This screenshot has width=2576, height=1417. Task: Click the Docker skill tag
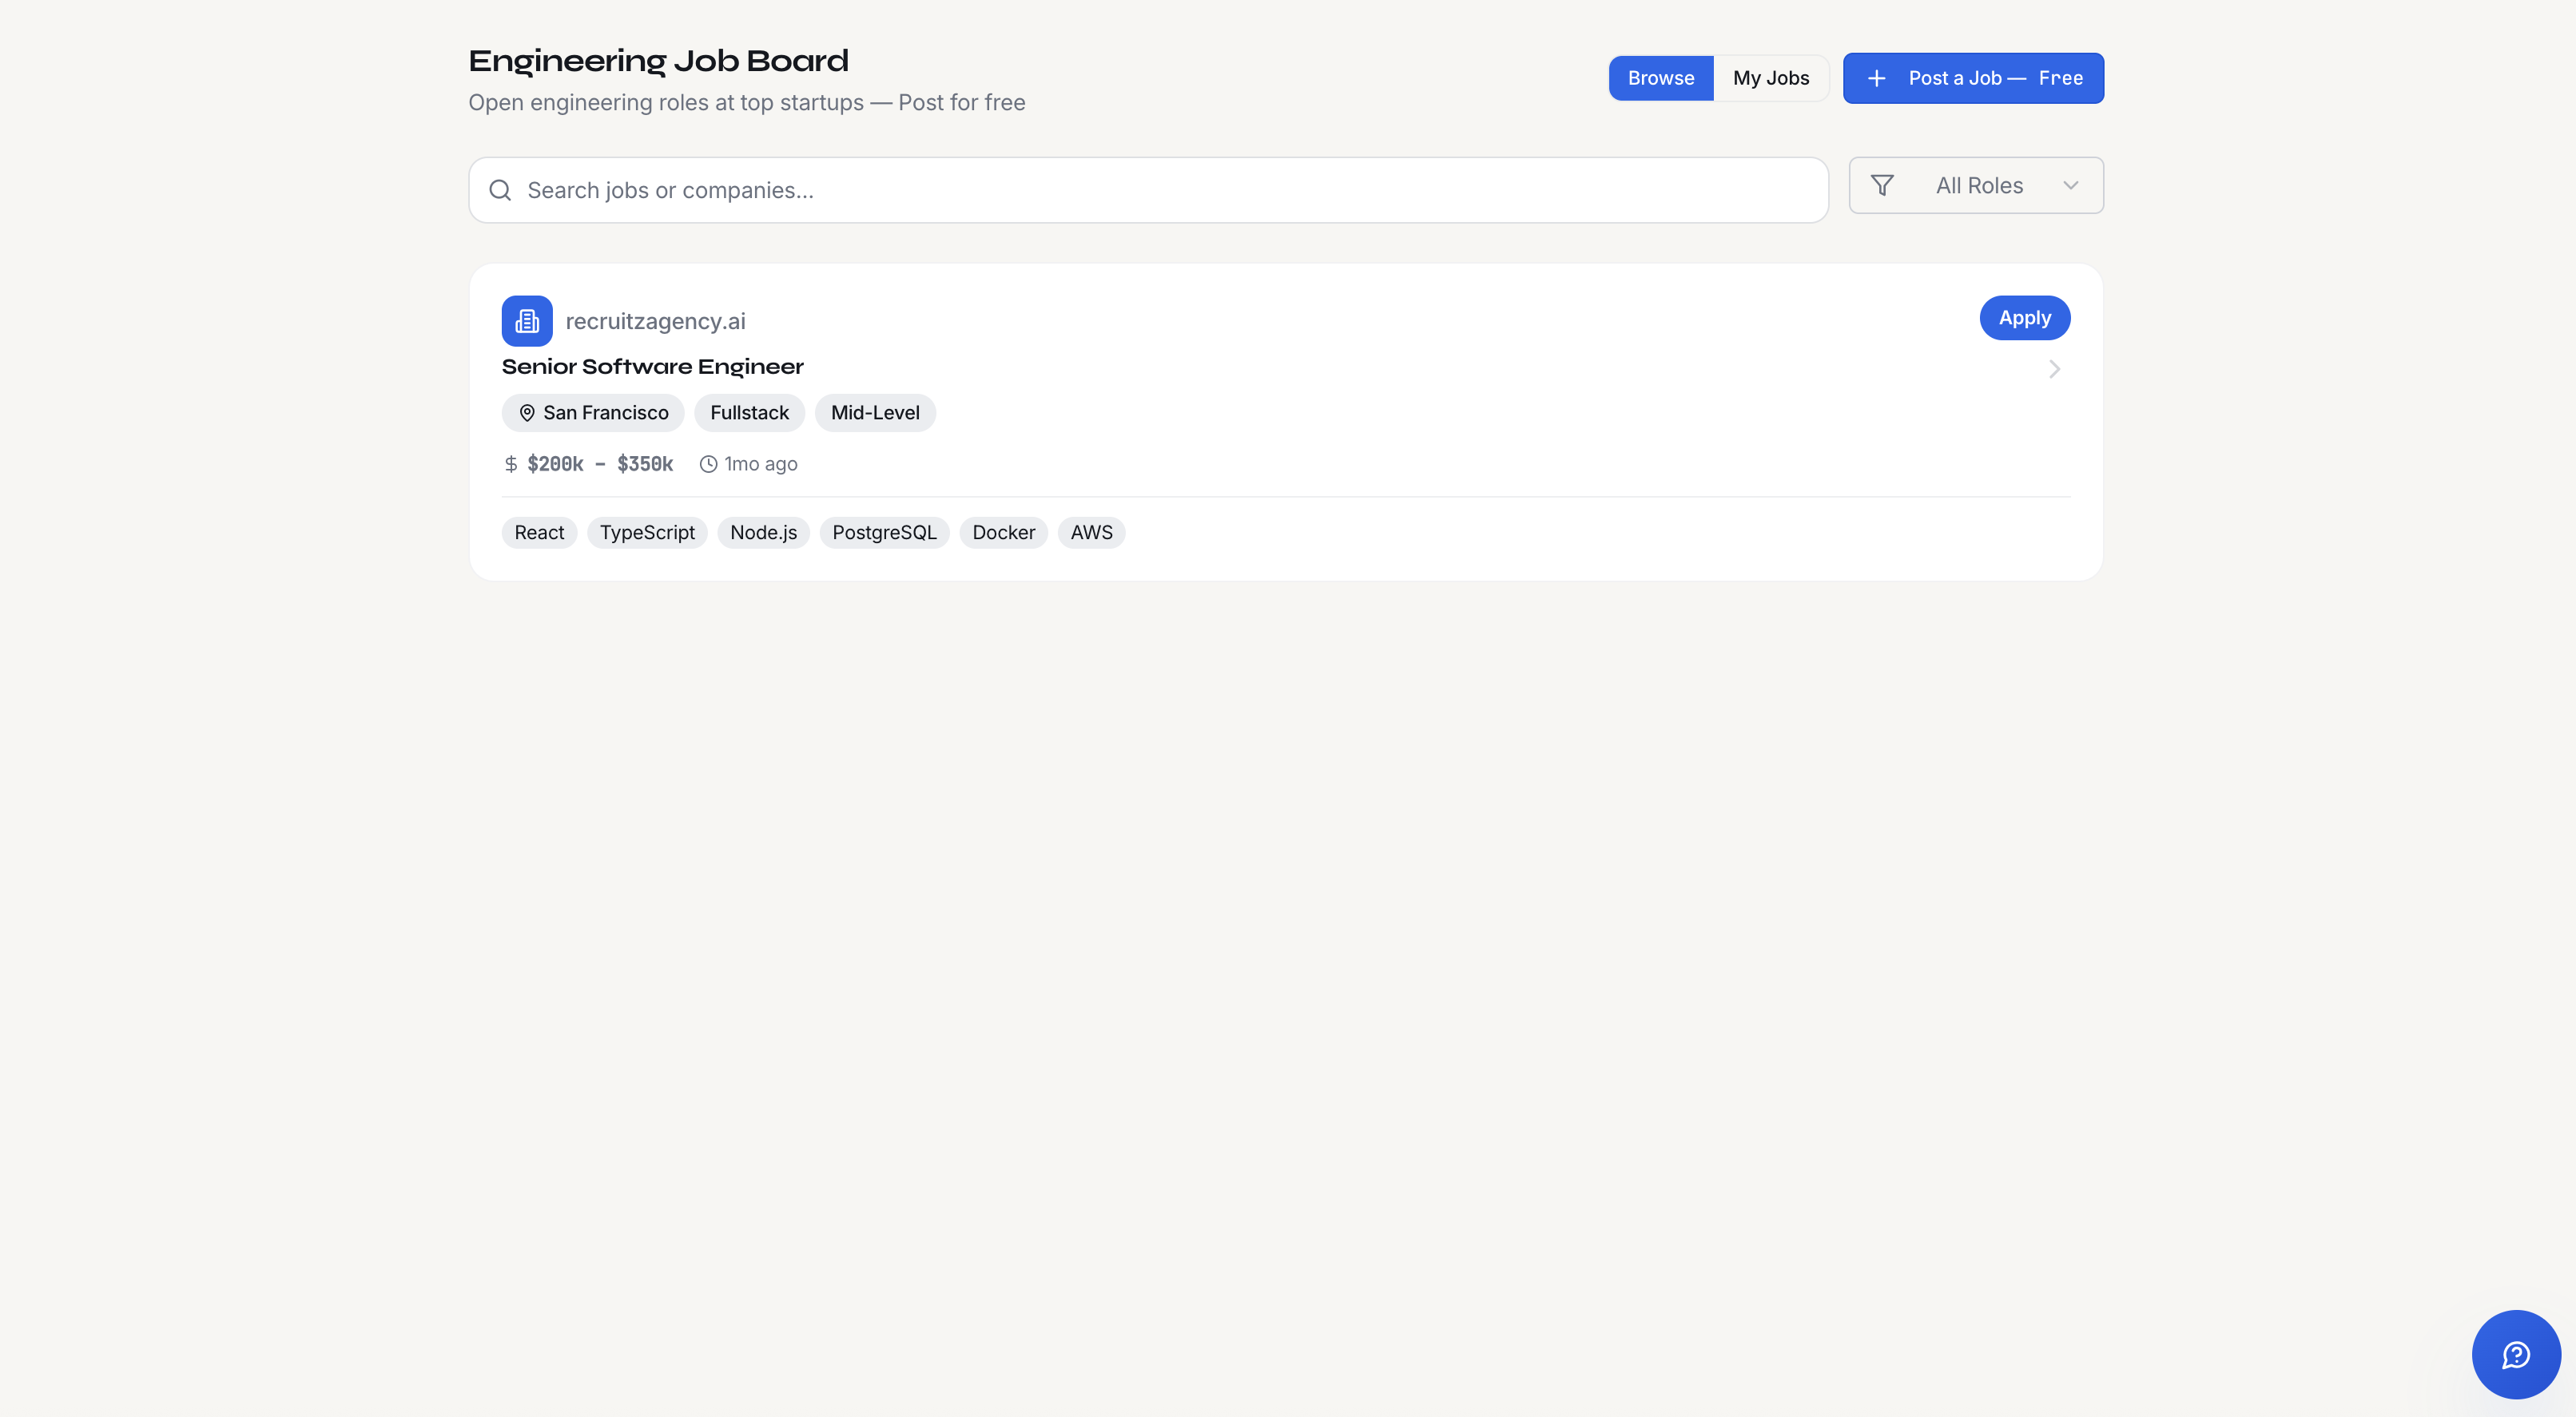[1003, 533]
